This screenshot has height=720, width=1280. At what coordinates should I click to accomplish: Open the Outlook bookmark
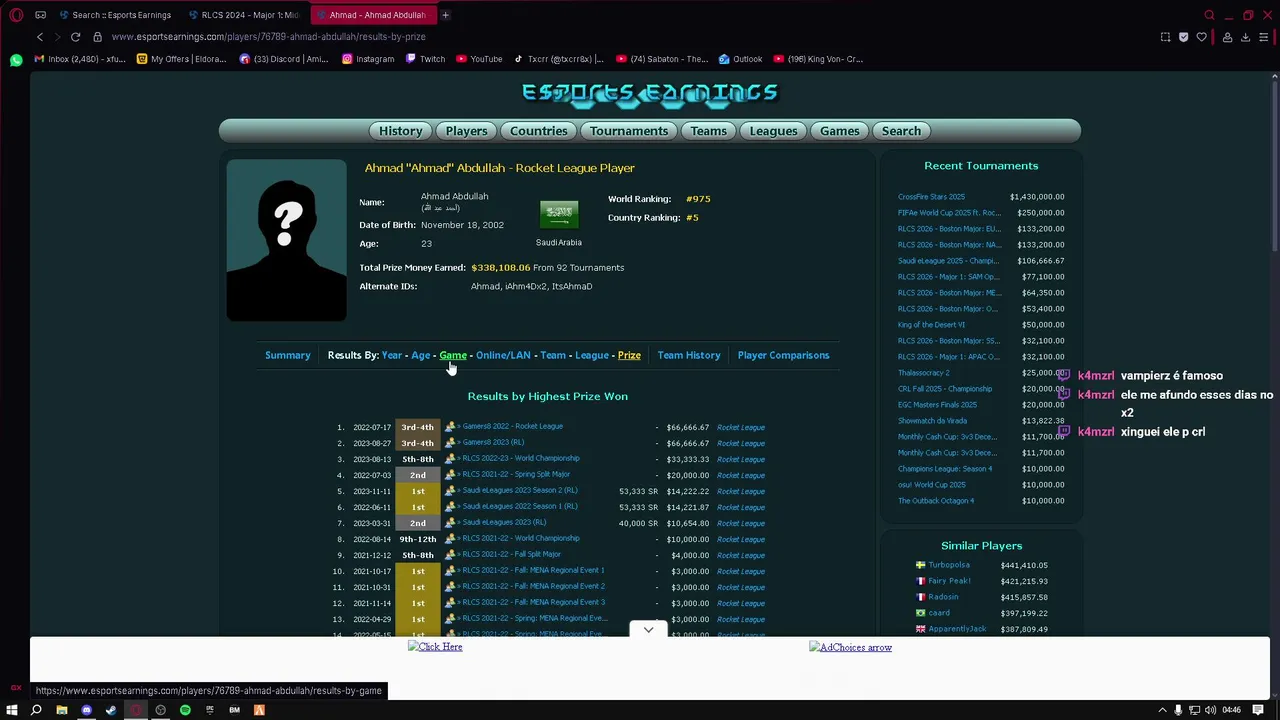(740, 60)
